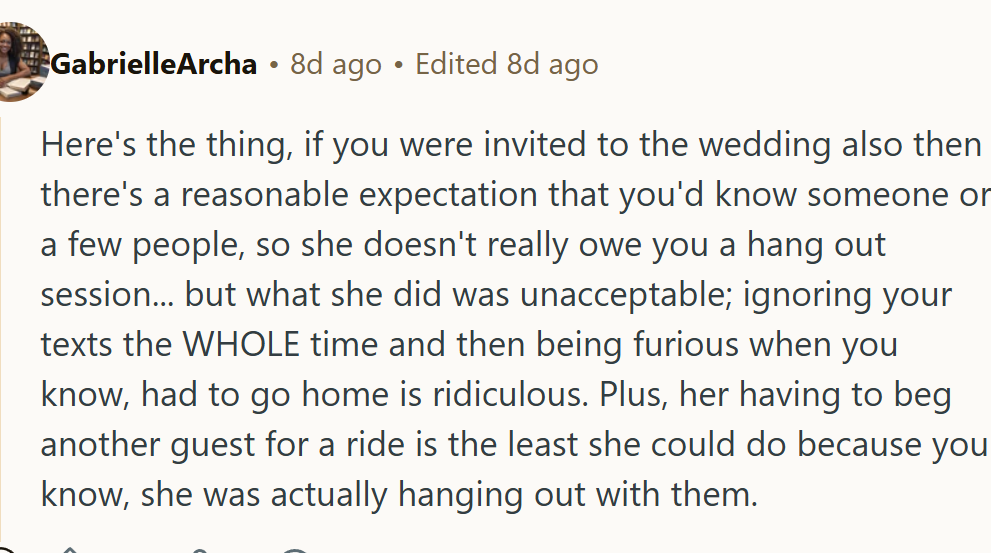Downvote GabrielleArcha's comment

200,549
